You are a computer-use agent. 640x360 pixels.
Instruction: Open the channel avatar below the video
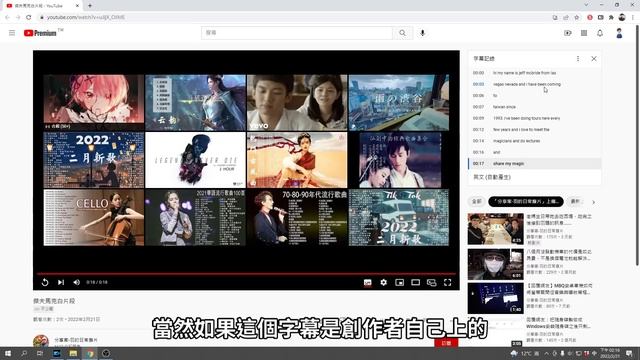(x=41, y=341)
